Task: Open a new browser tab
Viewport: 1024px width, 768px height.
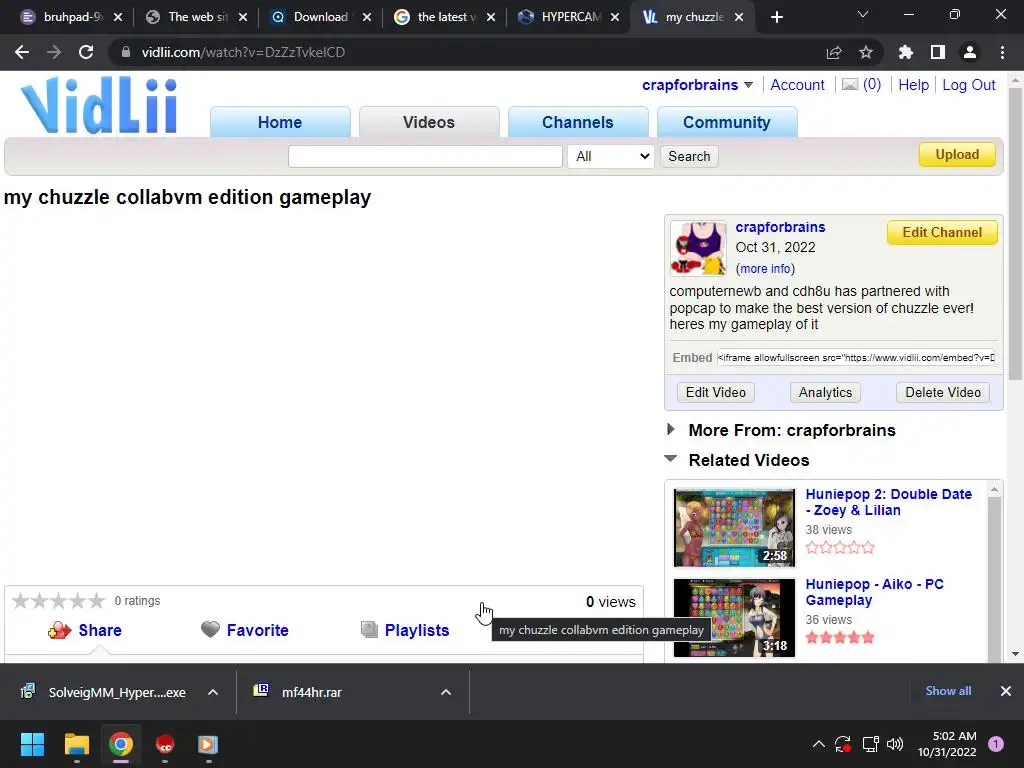Action: (x=776, y=17)
